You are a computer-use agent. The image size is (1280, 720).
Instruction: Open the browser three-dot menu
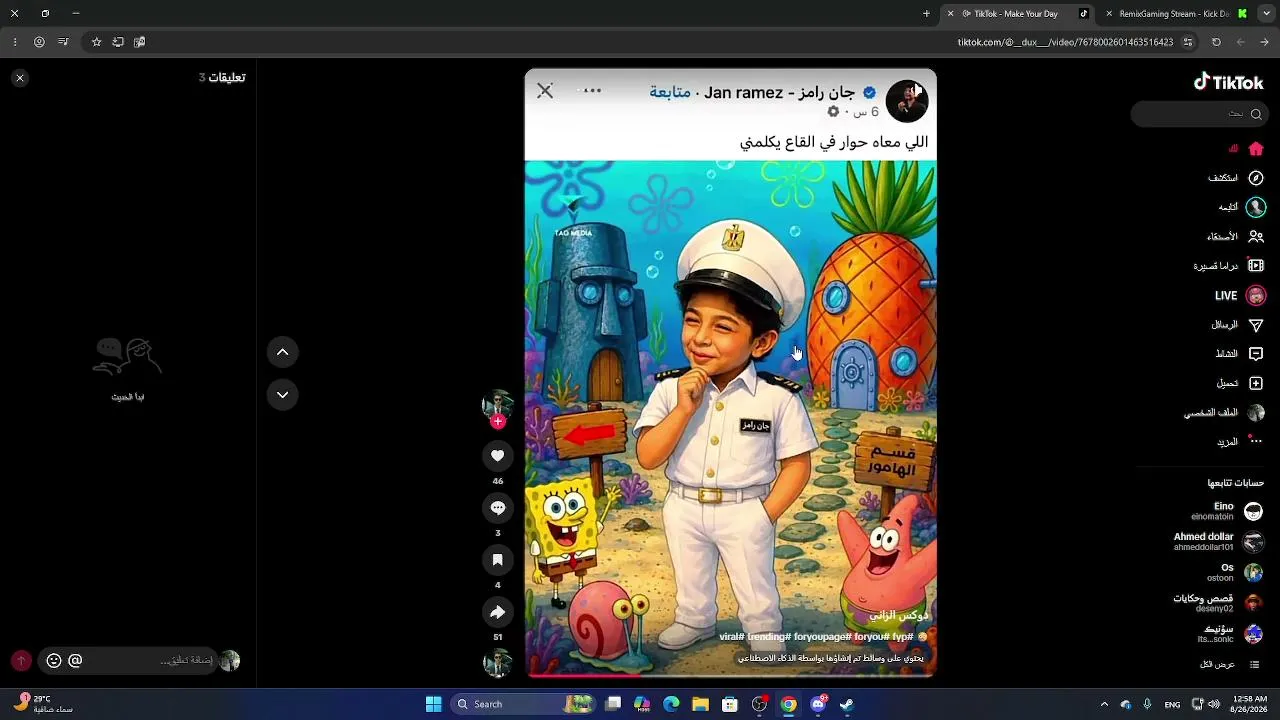tap(14, 42)
